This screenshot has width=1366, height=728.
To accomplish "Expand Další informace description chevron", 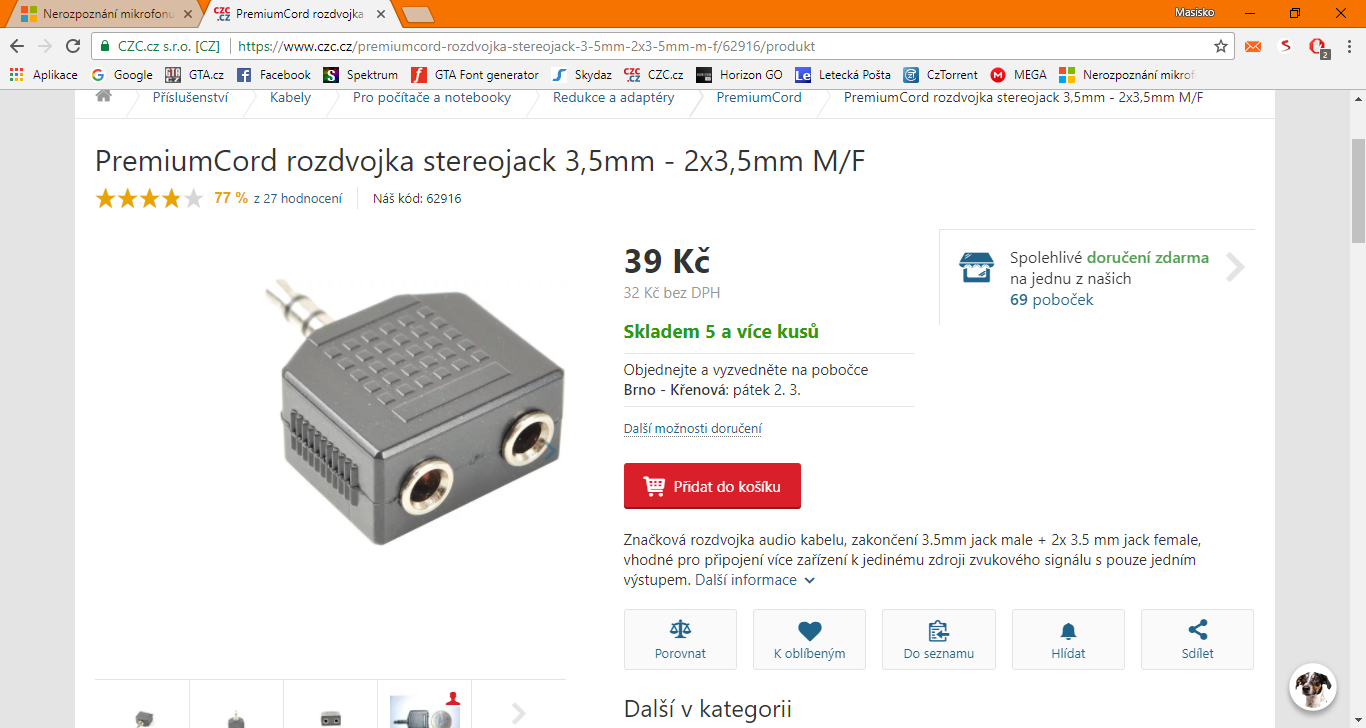I will tap(809, 580).
